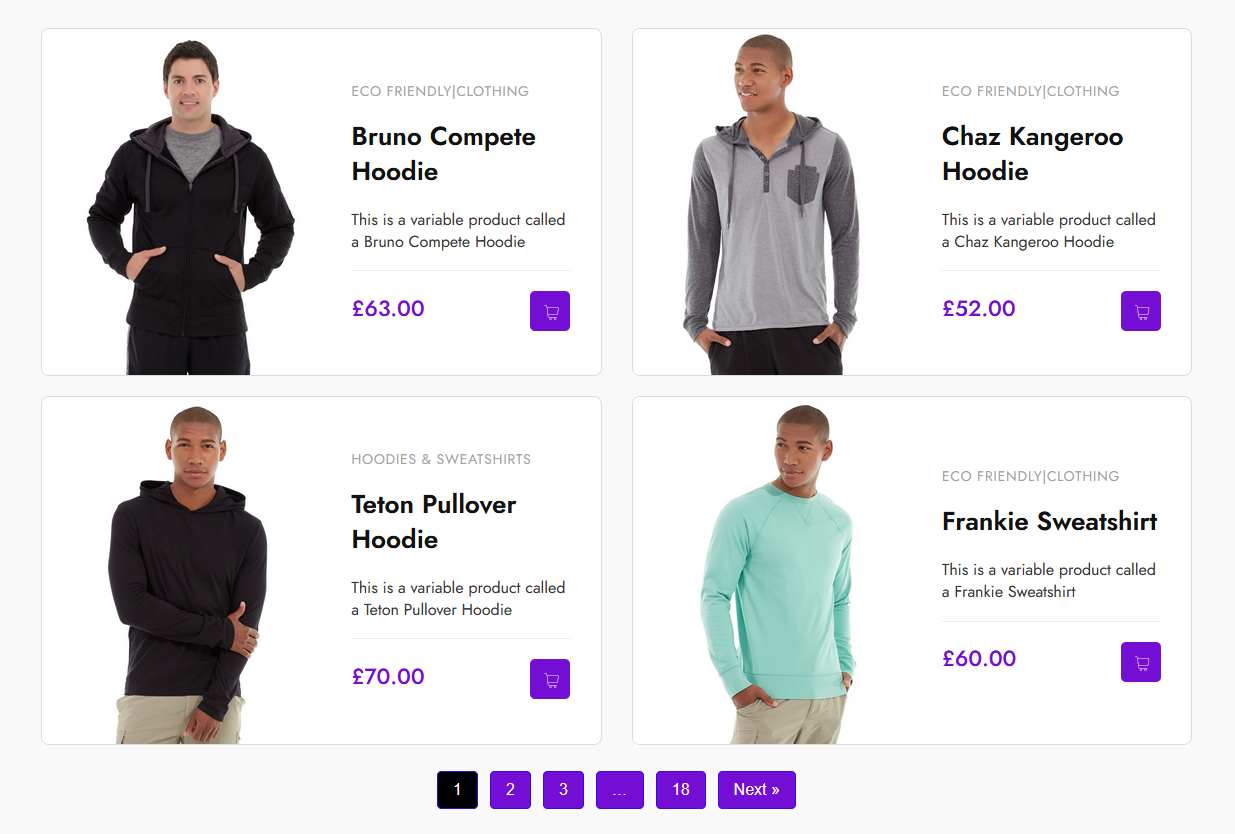The width and height of the screenshot is (1235, 834).
Task: View the Bruno Compete Hoodie product photo
Action: tap(190, 205)
